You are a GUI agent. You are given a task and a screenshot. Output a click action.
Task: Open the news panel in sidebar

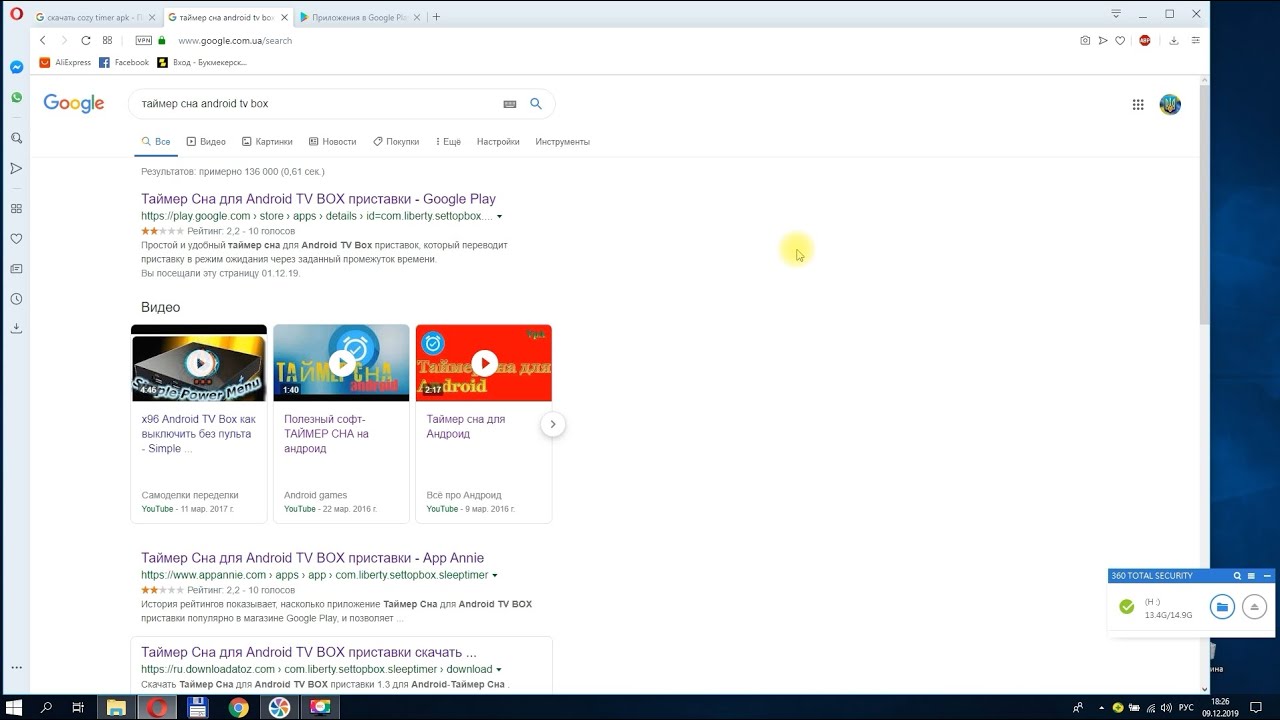[x=16, y=269]
